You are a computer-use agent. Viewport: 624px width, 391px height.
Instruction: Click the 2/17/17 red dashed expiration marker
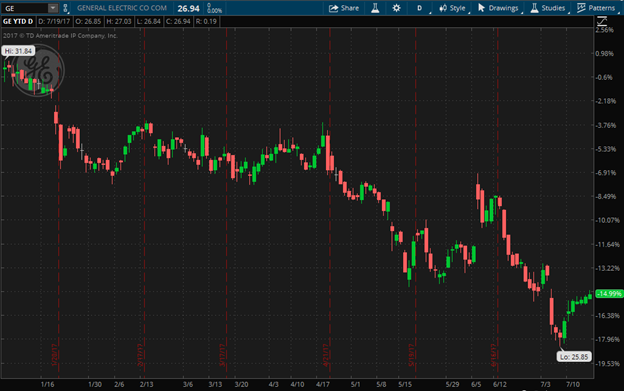coord(140,356)
